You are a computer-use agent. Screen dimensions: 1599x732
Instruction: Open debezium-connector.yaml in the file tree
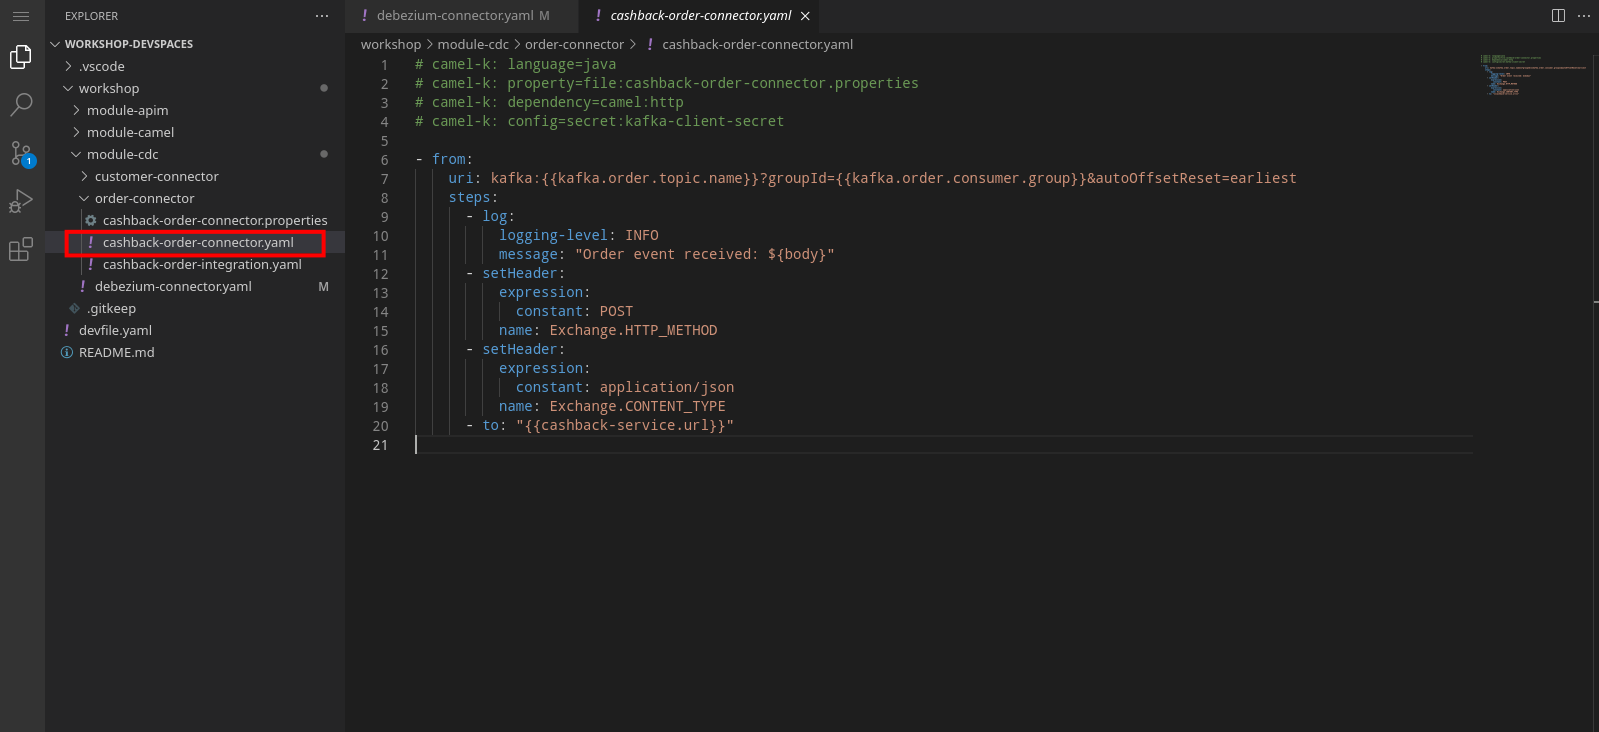coord(195,286)
